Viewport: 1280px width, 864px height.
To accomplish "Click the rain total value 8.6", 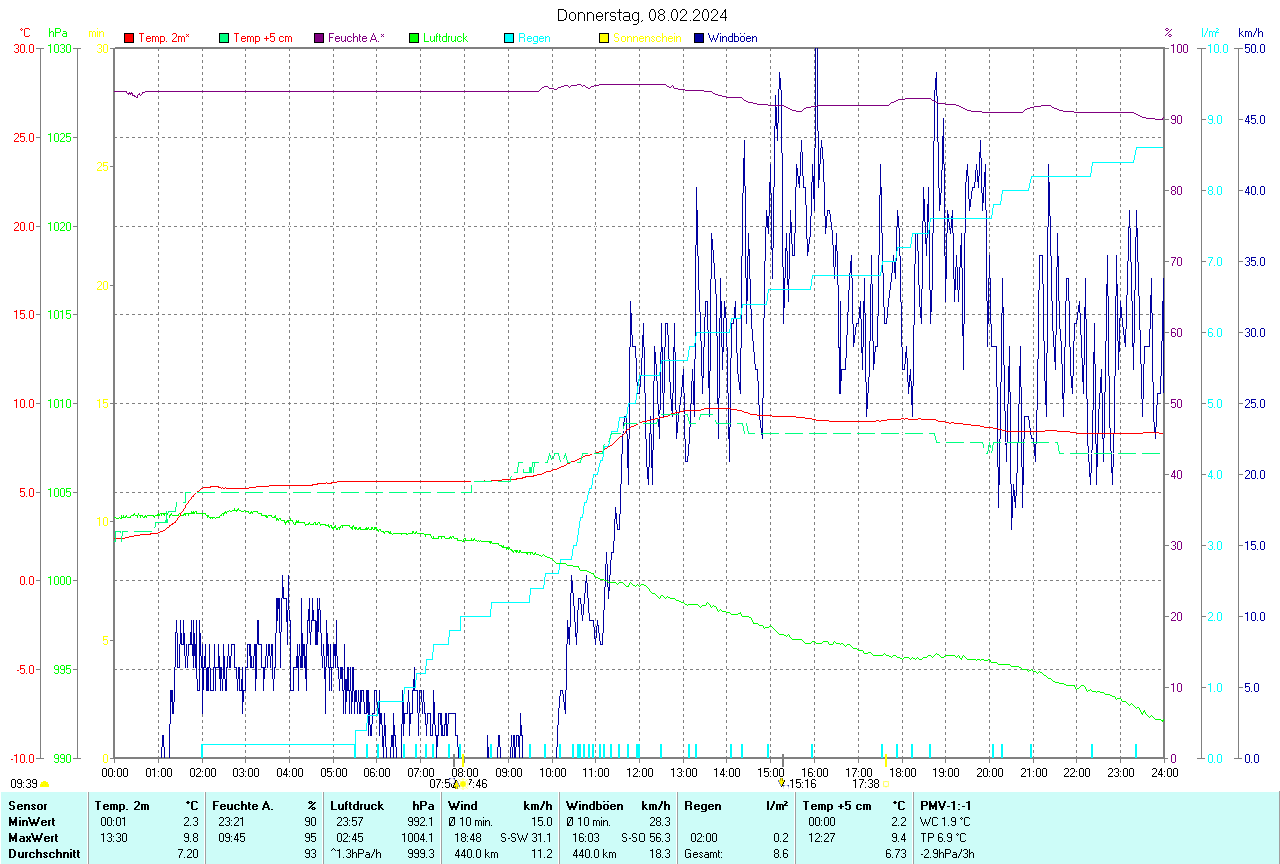I will (780, 854).
